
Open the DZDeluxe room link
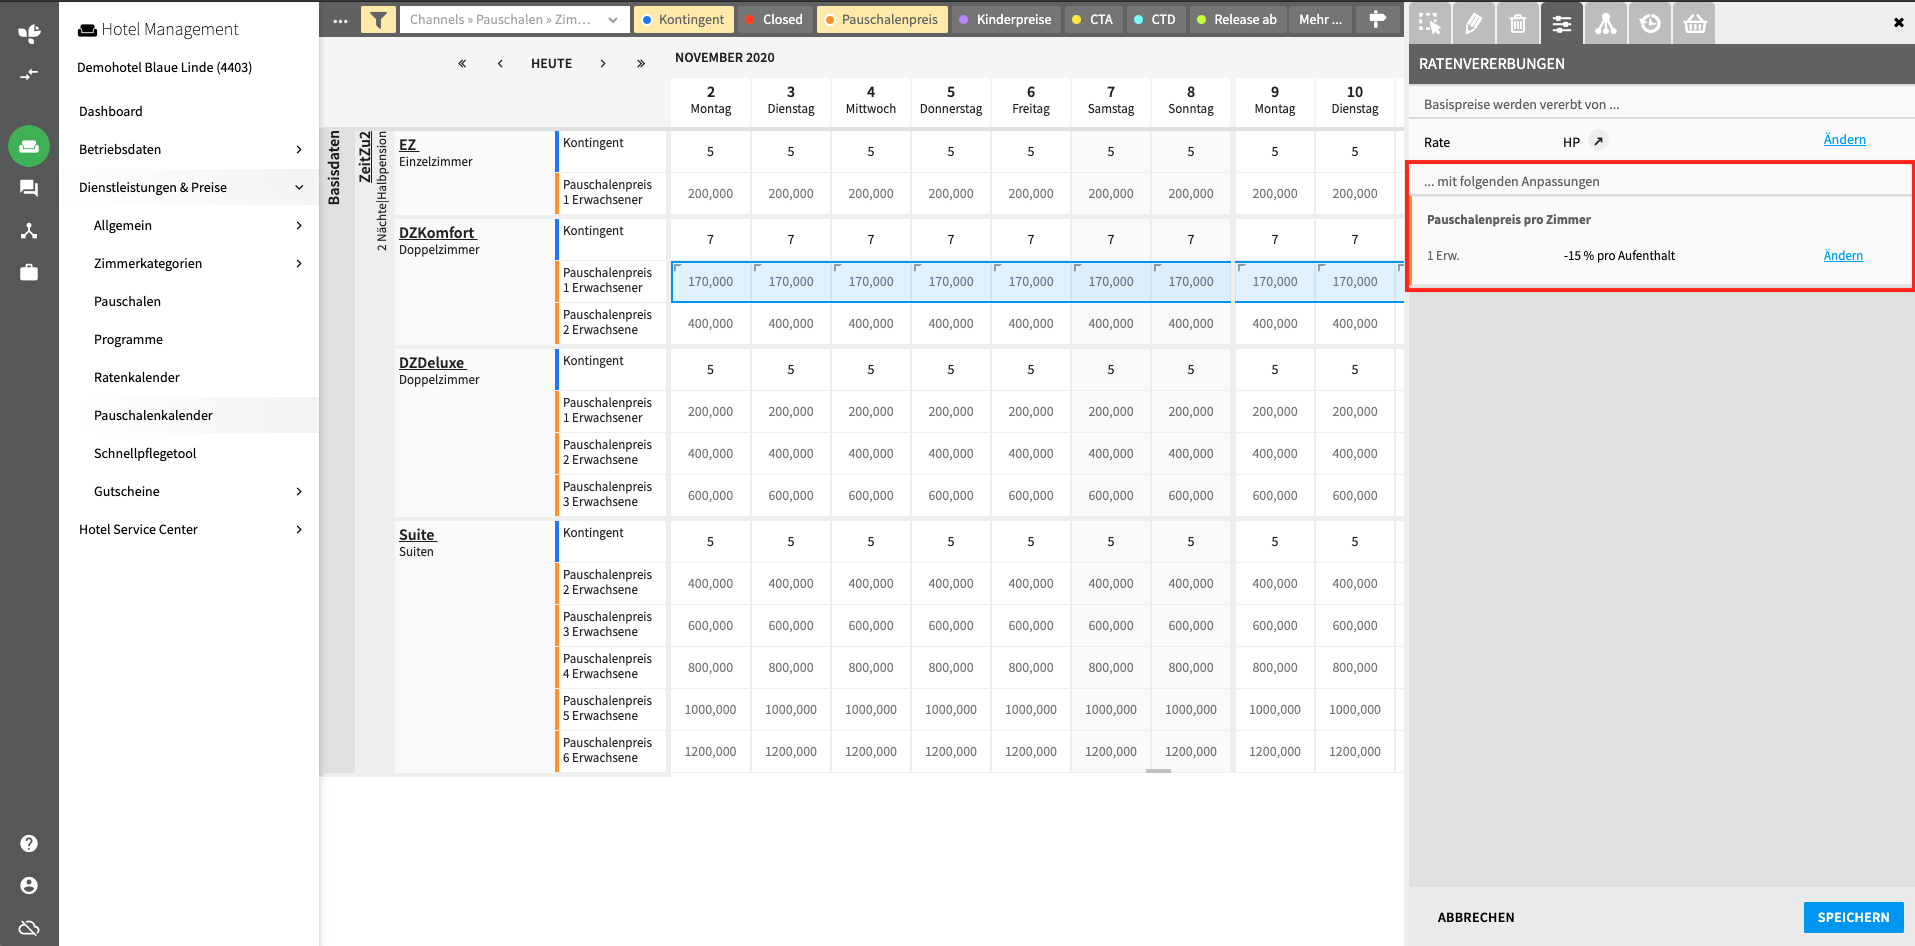click(432, 362)
